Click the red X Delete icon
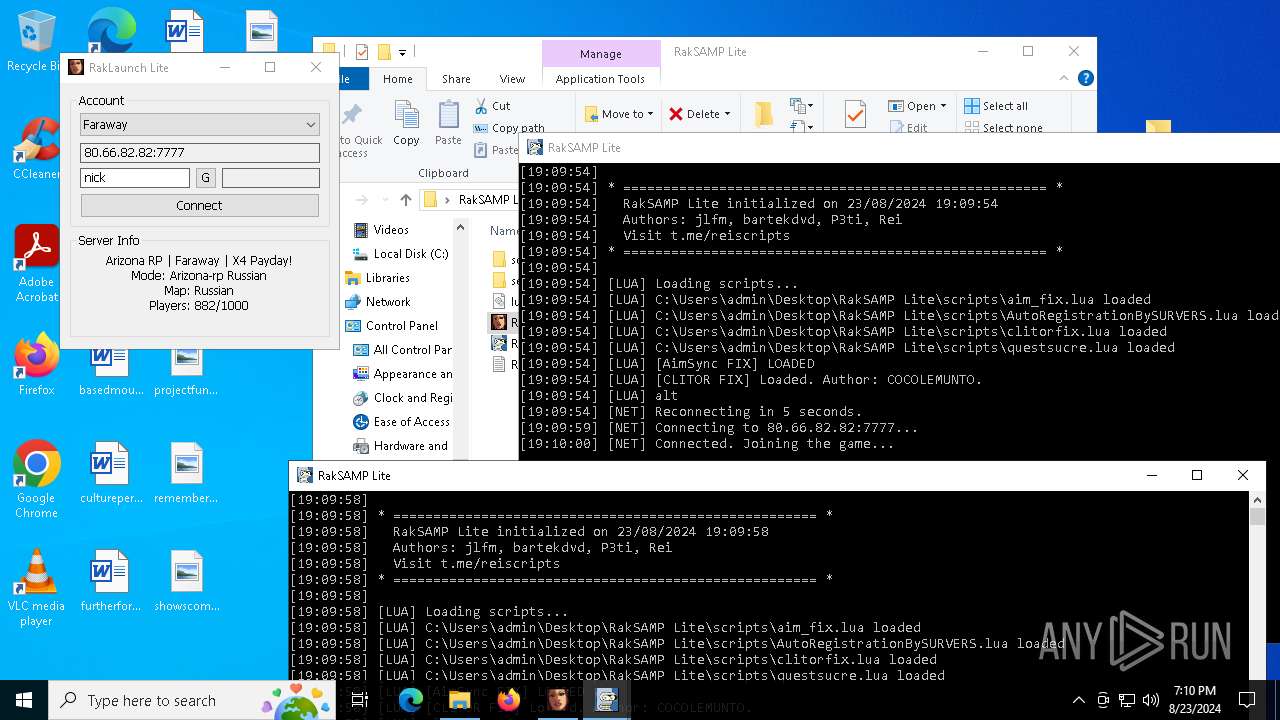This screenshot has height=720, width=1280. click(x=676, y=114)
